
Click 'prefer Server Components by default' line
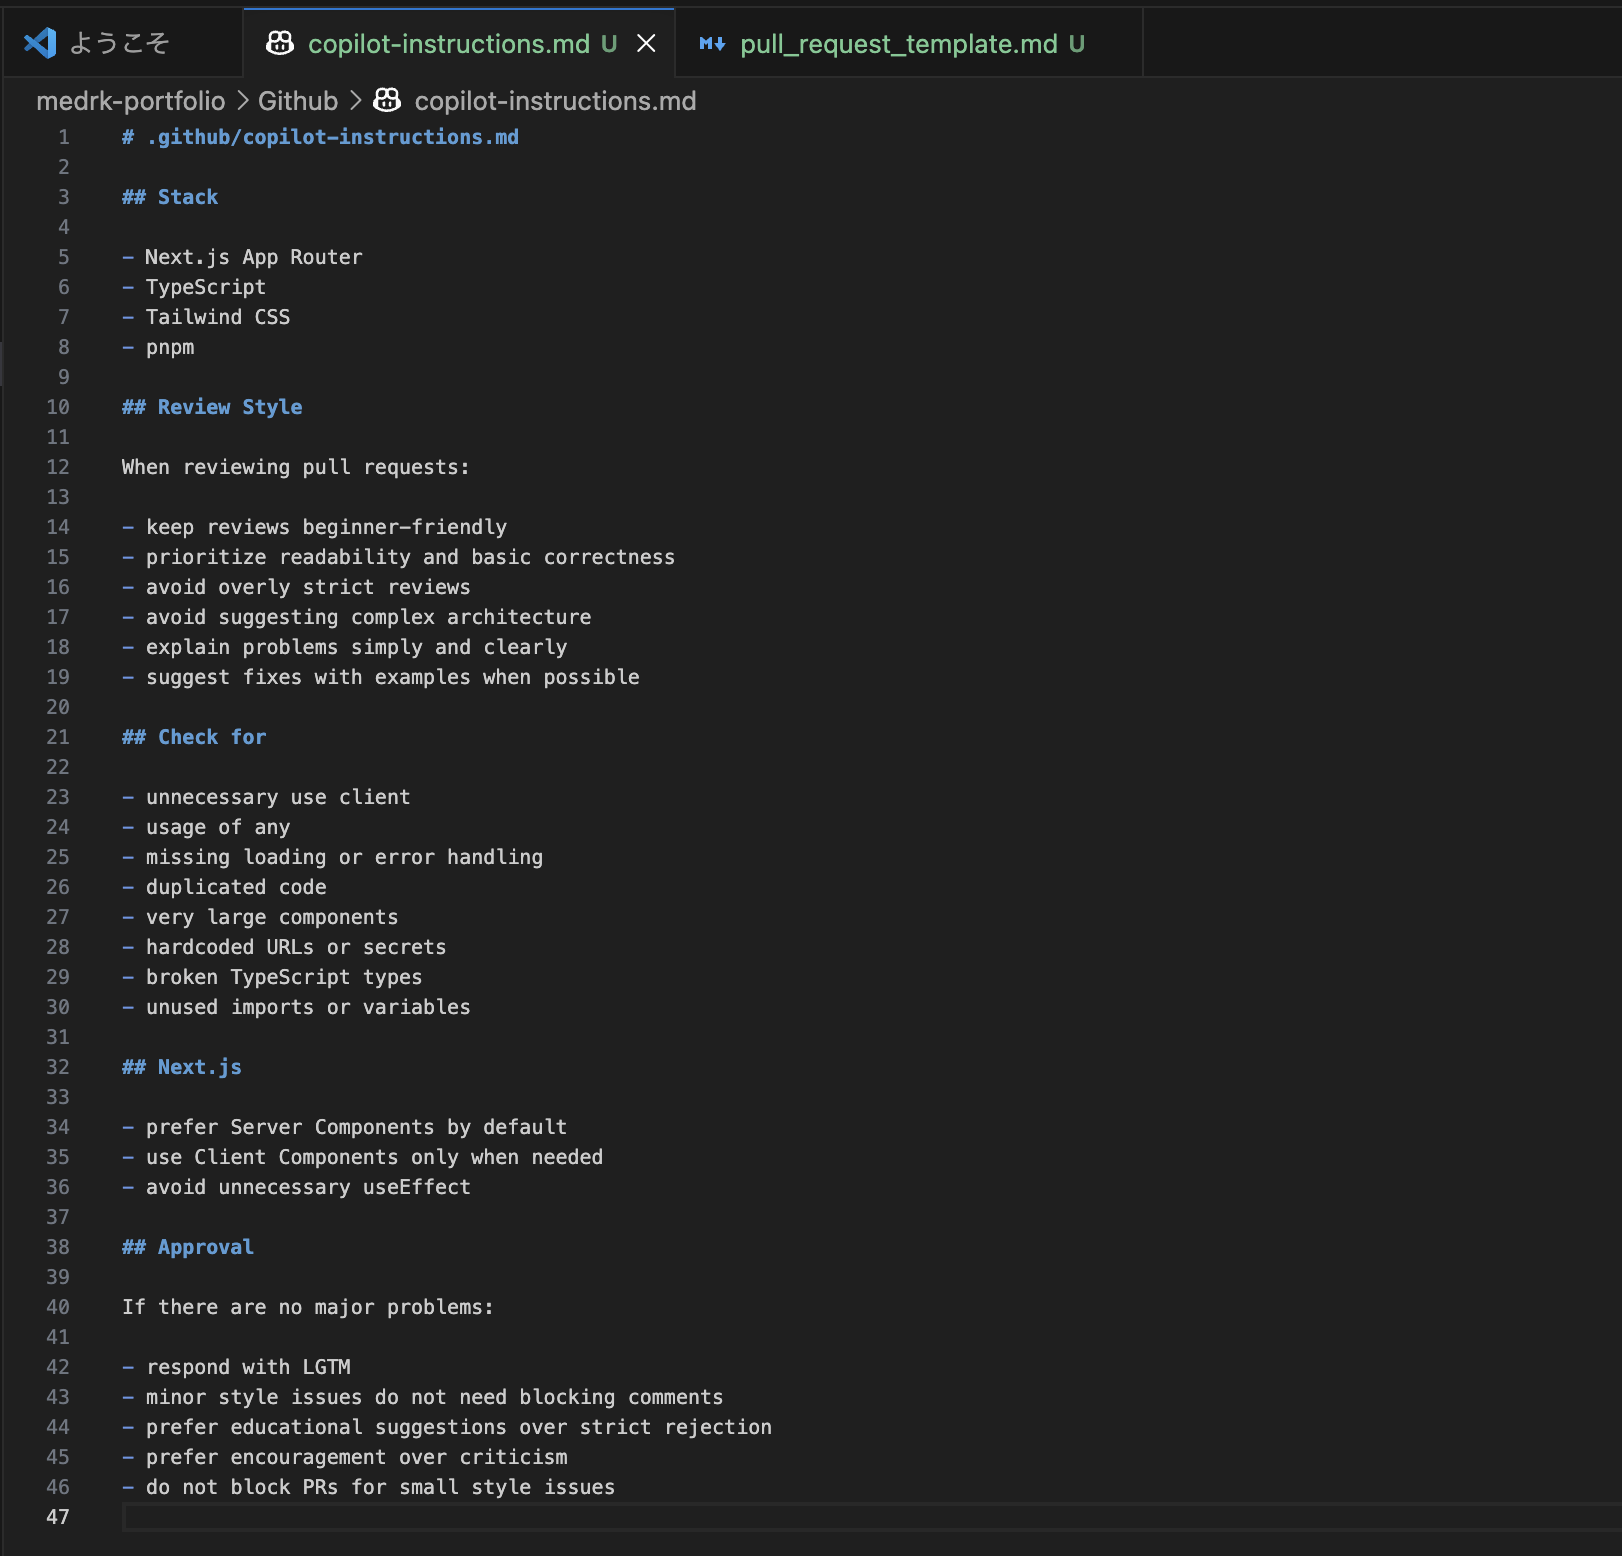tap(356, 1127)
